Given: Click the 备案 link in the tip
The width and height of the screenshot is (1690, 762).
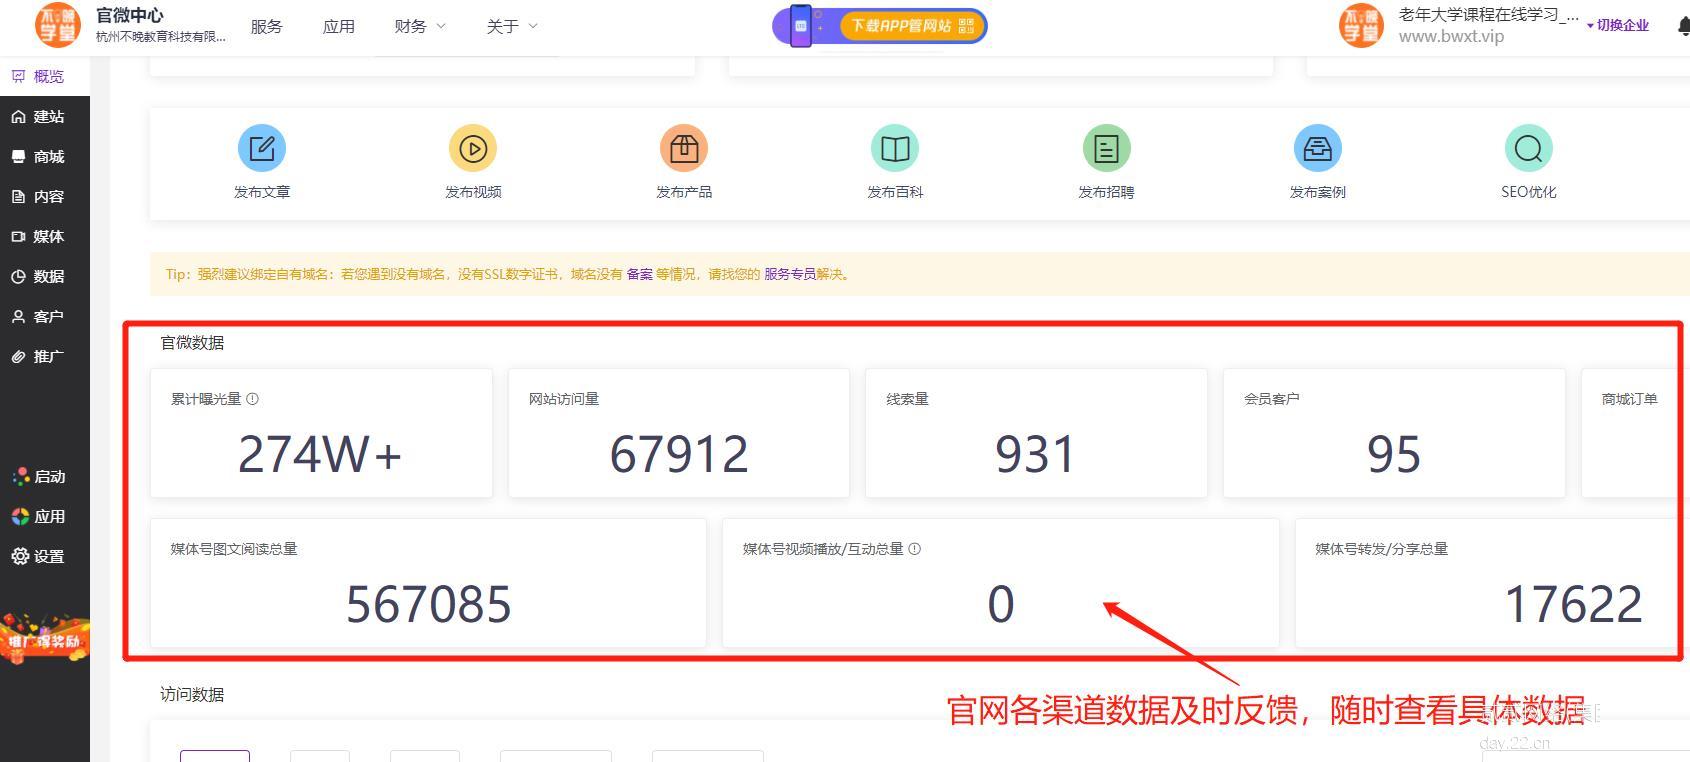Looking at the screenshot, I should click(639, 274).
